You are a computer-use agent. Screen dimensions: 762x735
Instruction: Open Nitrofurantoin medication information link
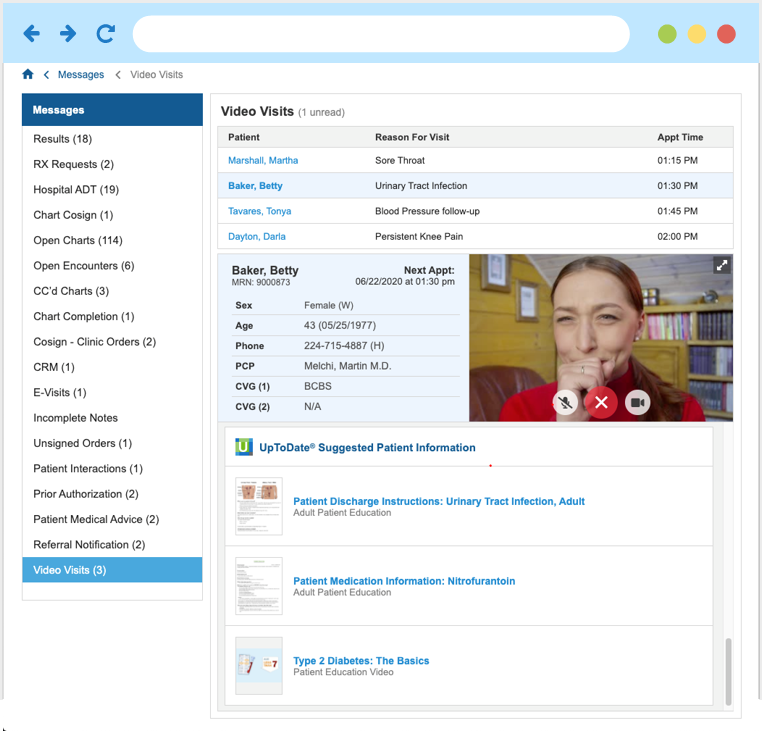point(404,581)
